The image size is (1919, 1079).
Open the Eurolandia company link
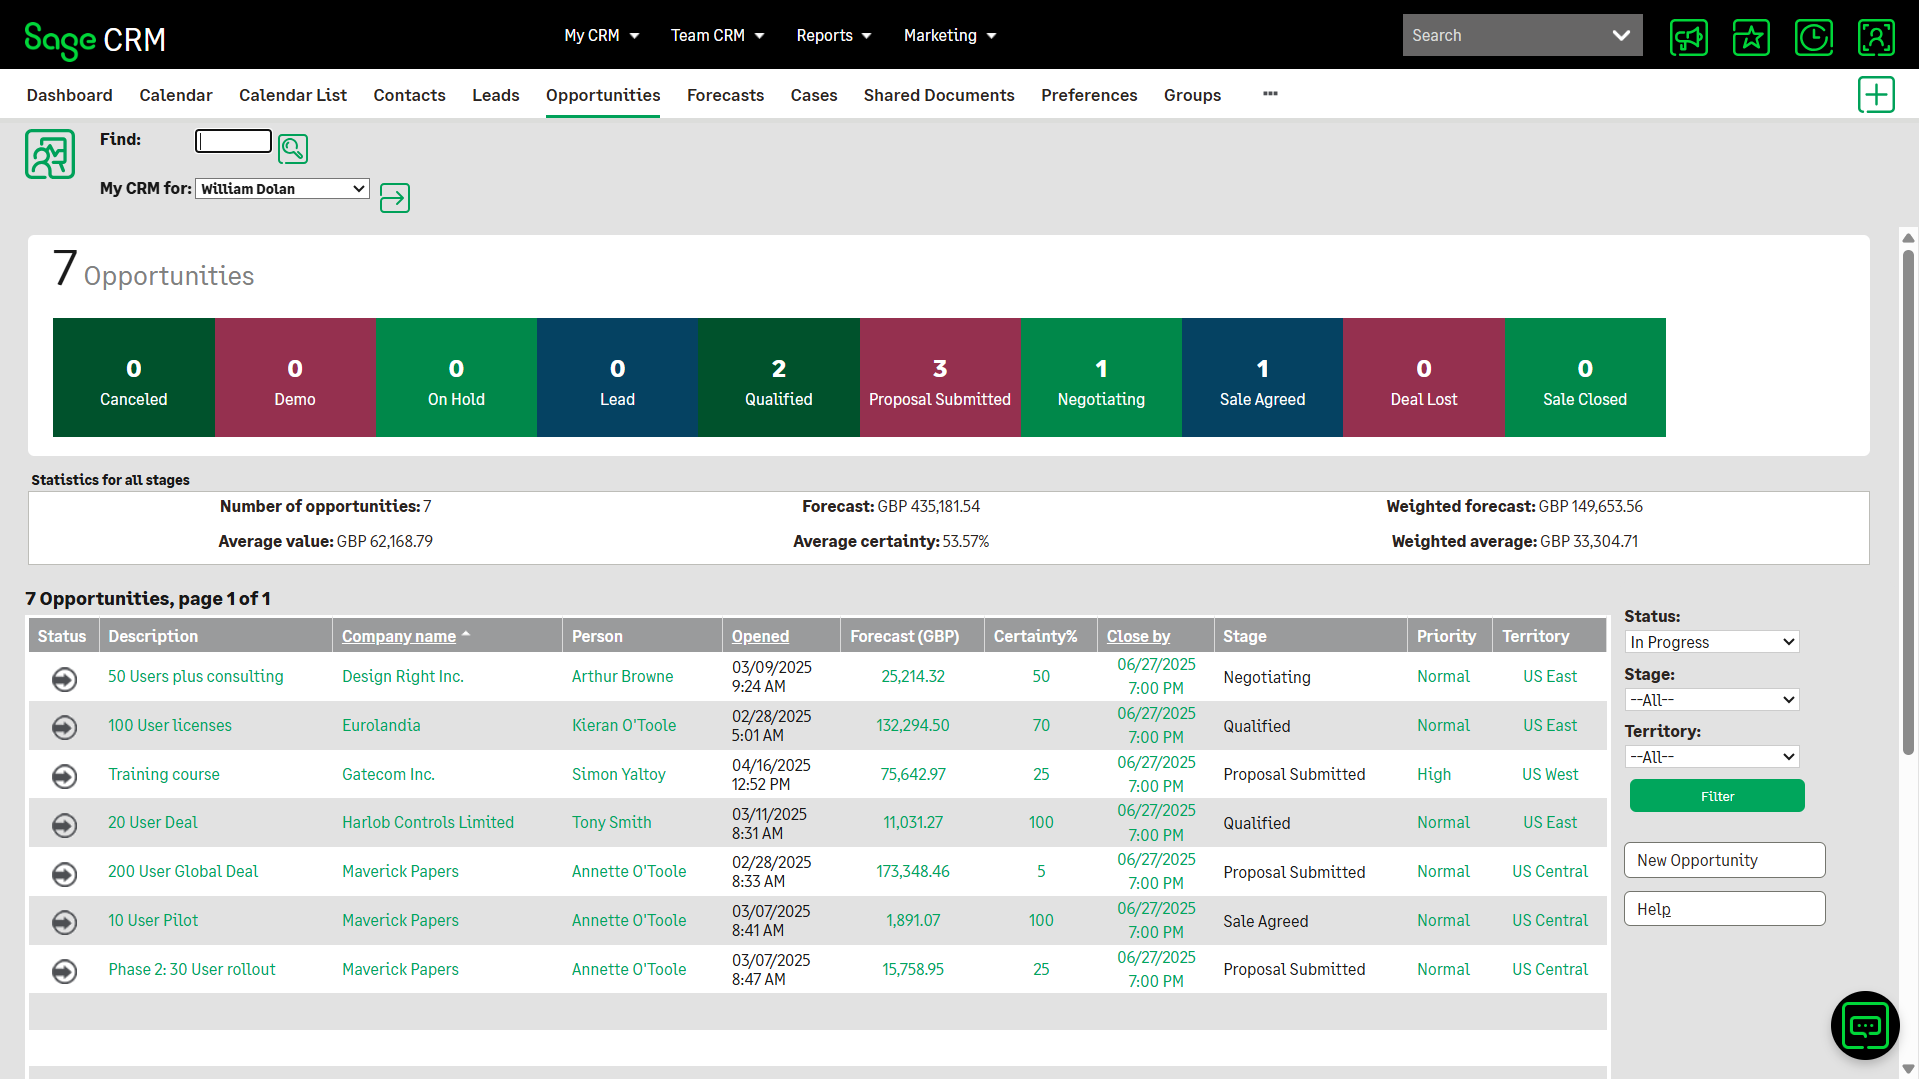pyautogui.click(x=381, y=726)
